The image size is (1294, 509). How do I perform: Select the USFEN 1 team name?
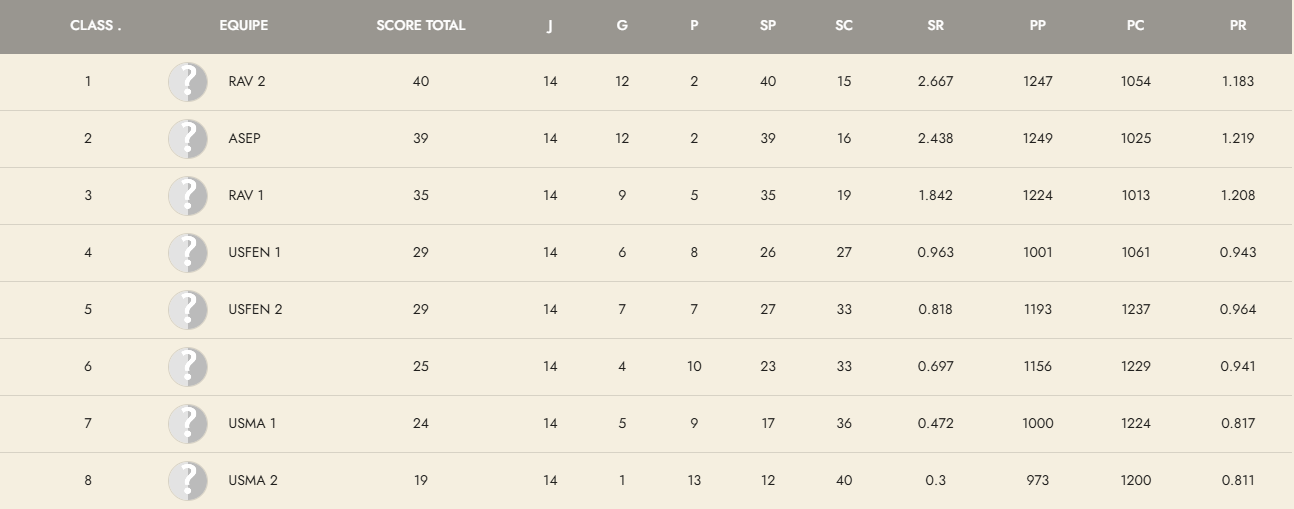point(254,253)
